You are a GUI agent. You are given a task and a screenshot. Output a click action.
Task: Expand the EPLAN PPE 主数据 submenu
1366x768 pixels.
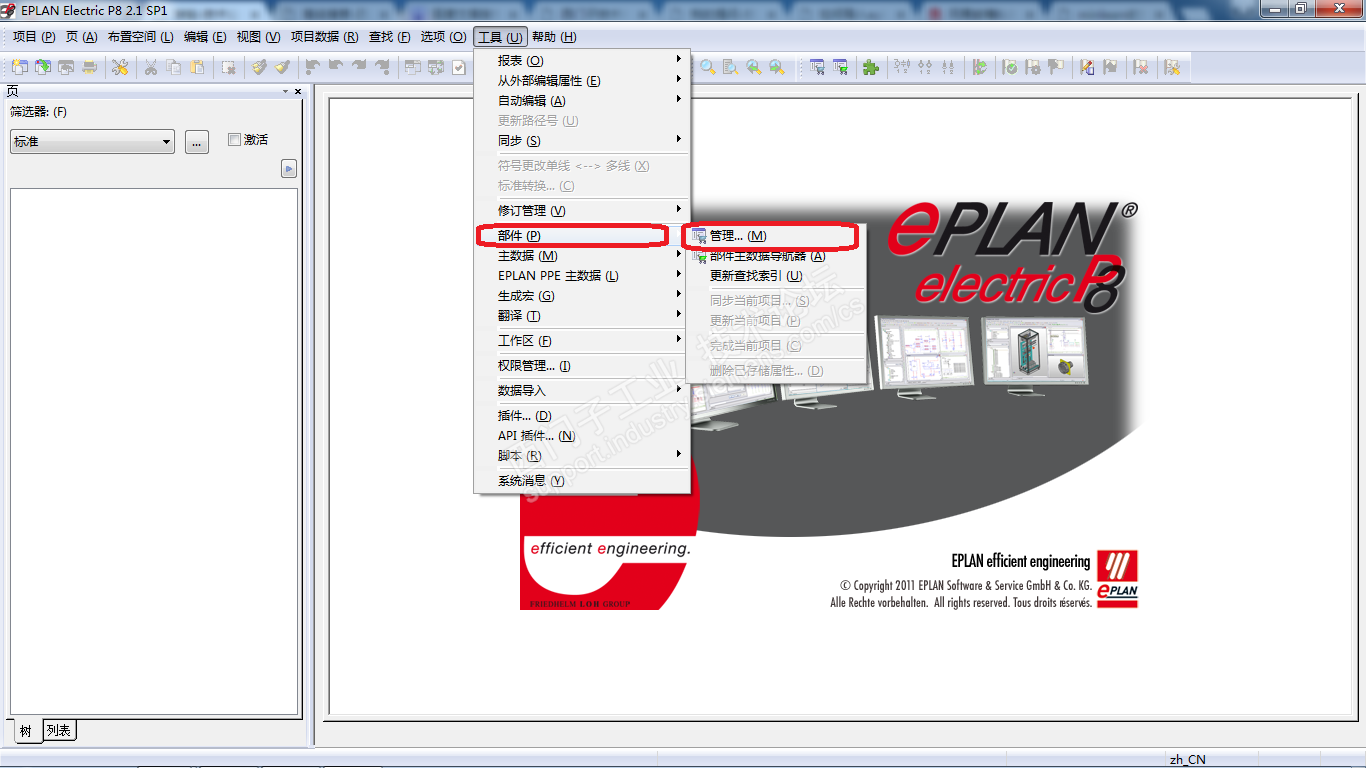click(x=582, y=276)
